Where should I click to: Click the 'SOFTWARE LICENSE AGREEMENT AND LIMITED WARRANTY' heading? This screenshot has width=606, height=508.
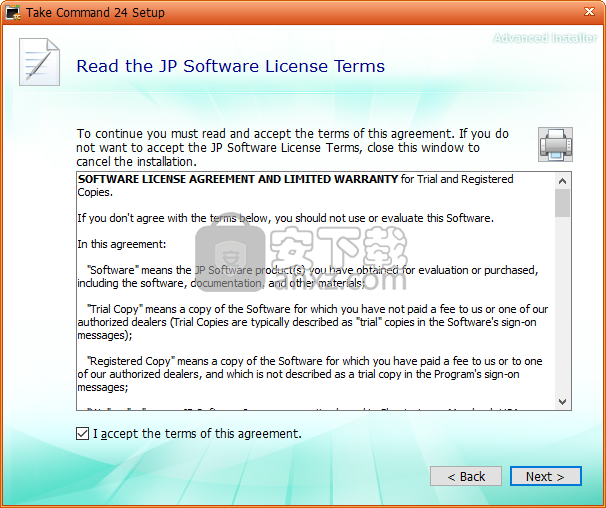pyautogui.click(x=238, y=179)
